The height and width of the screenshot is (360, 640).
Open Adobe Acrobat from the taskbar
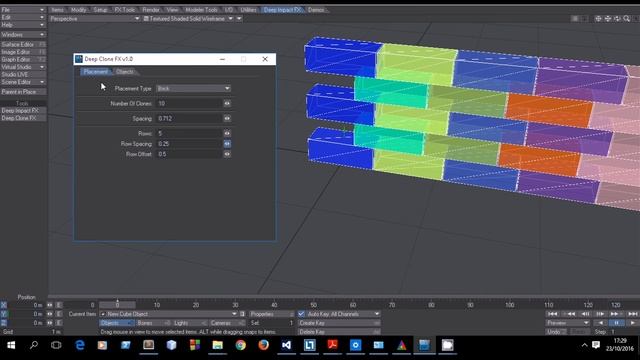[332, 345]
